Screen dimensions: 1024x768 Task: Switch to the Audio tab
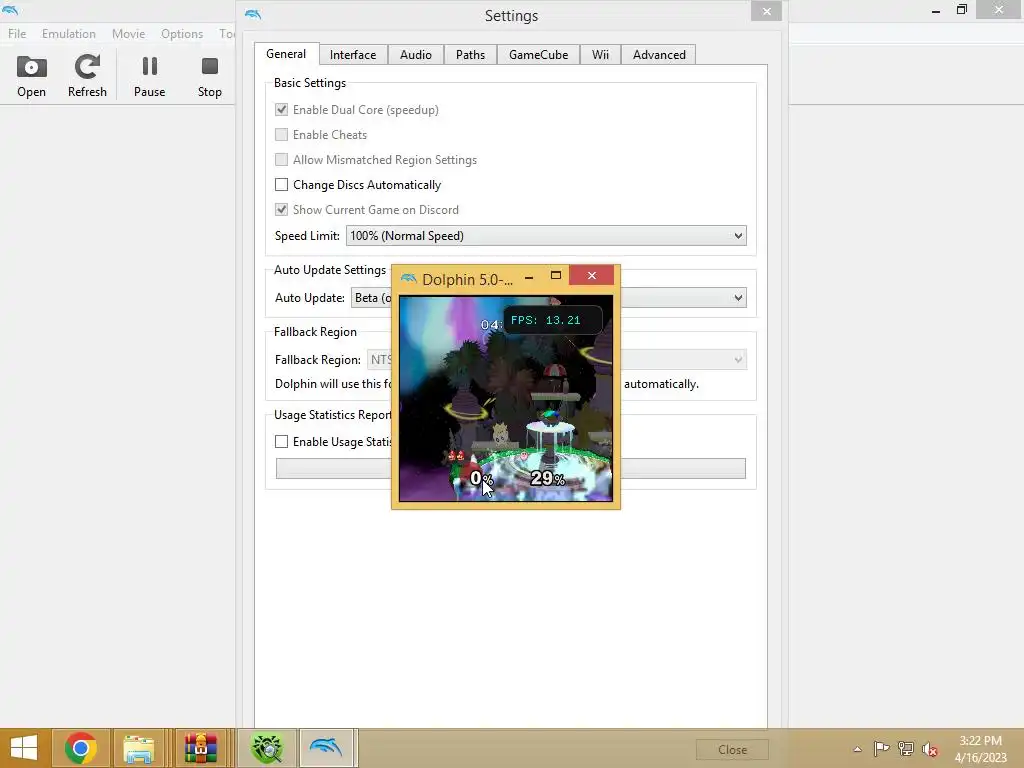coord(415,55)
